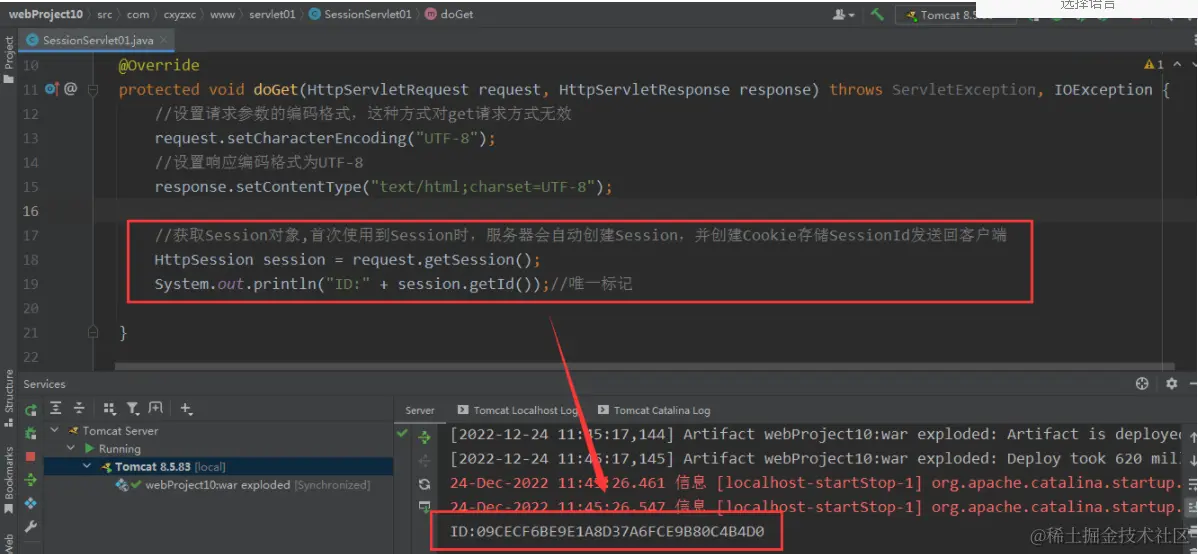The width and height of the screenshot is (1198, 554).
Task: Fold the doGet method at line 11
Action: (93, 89)
